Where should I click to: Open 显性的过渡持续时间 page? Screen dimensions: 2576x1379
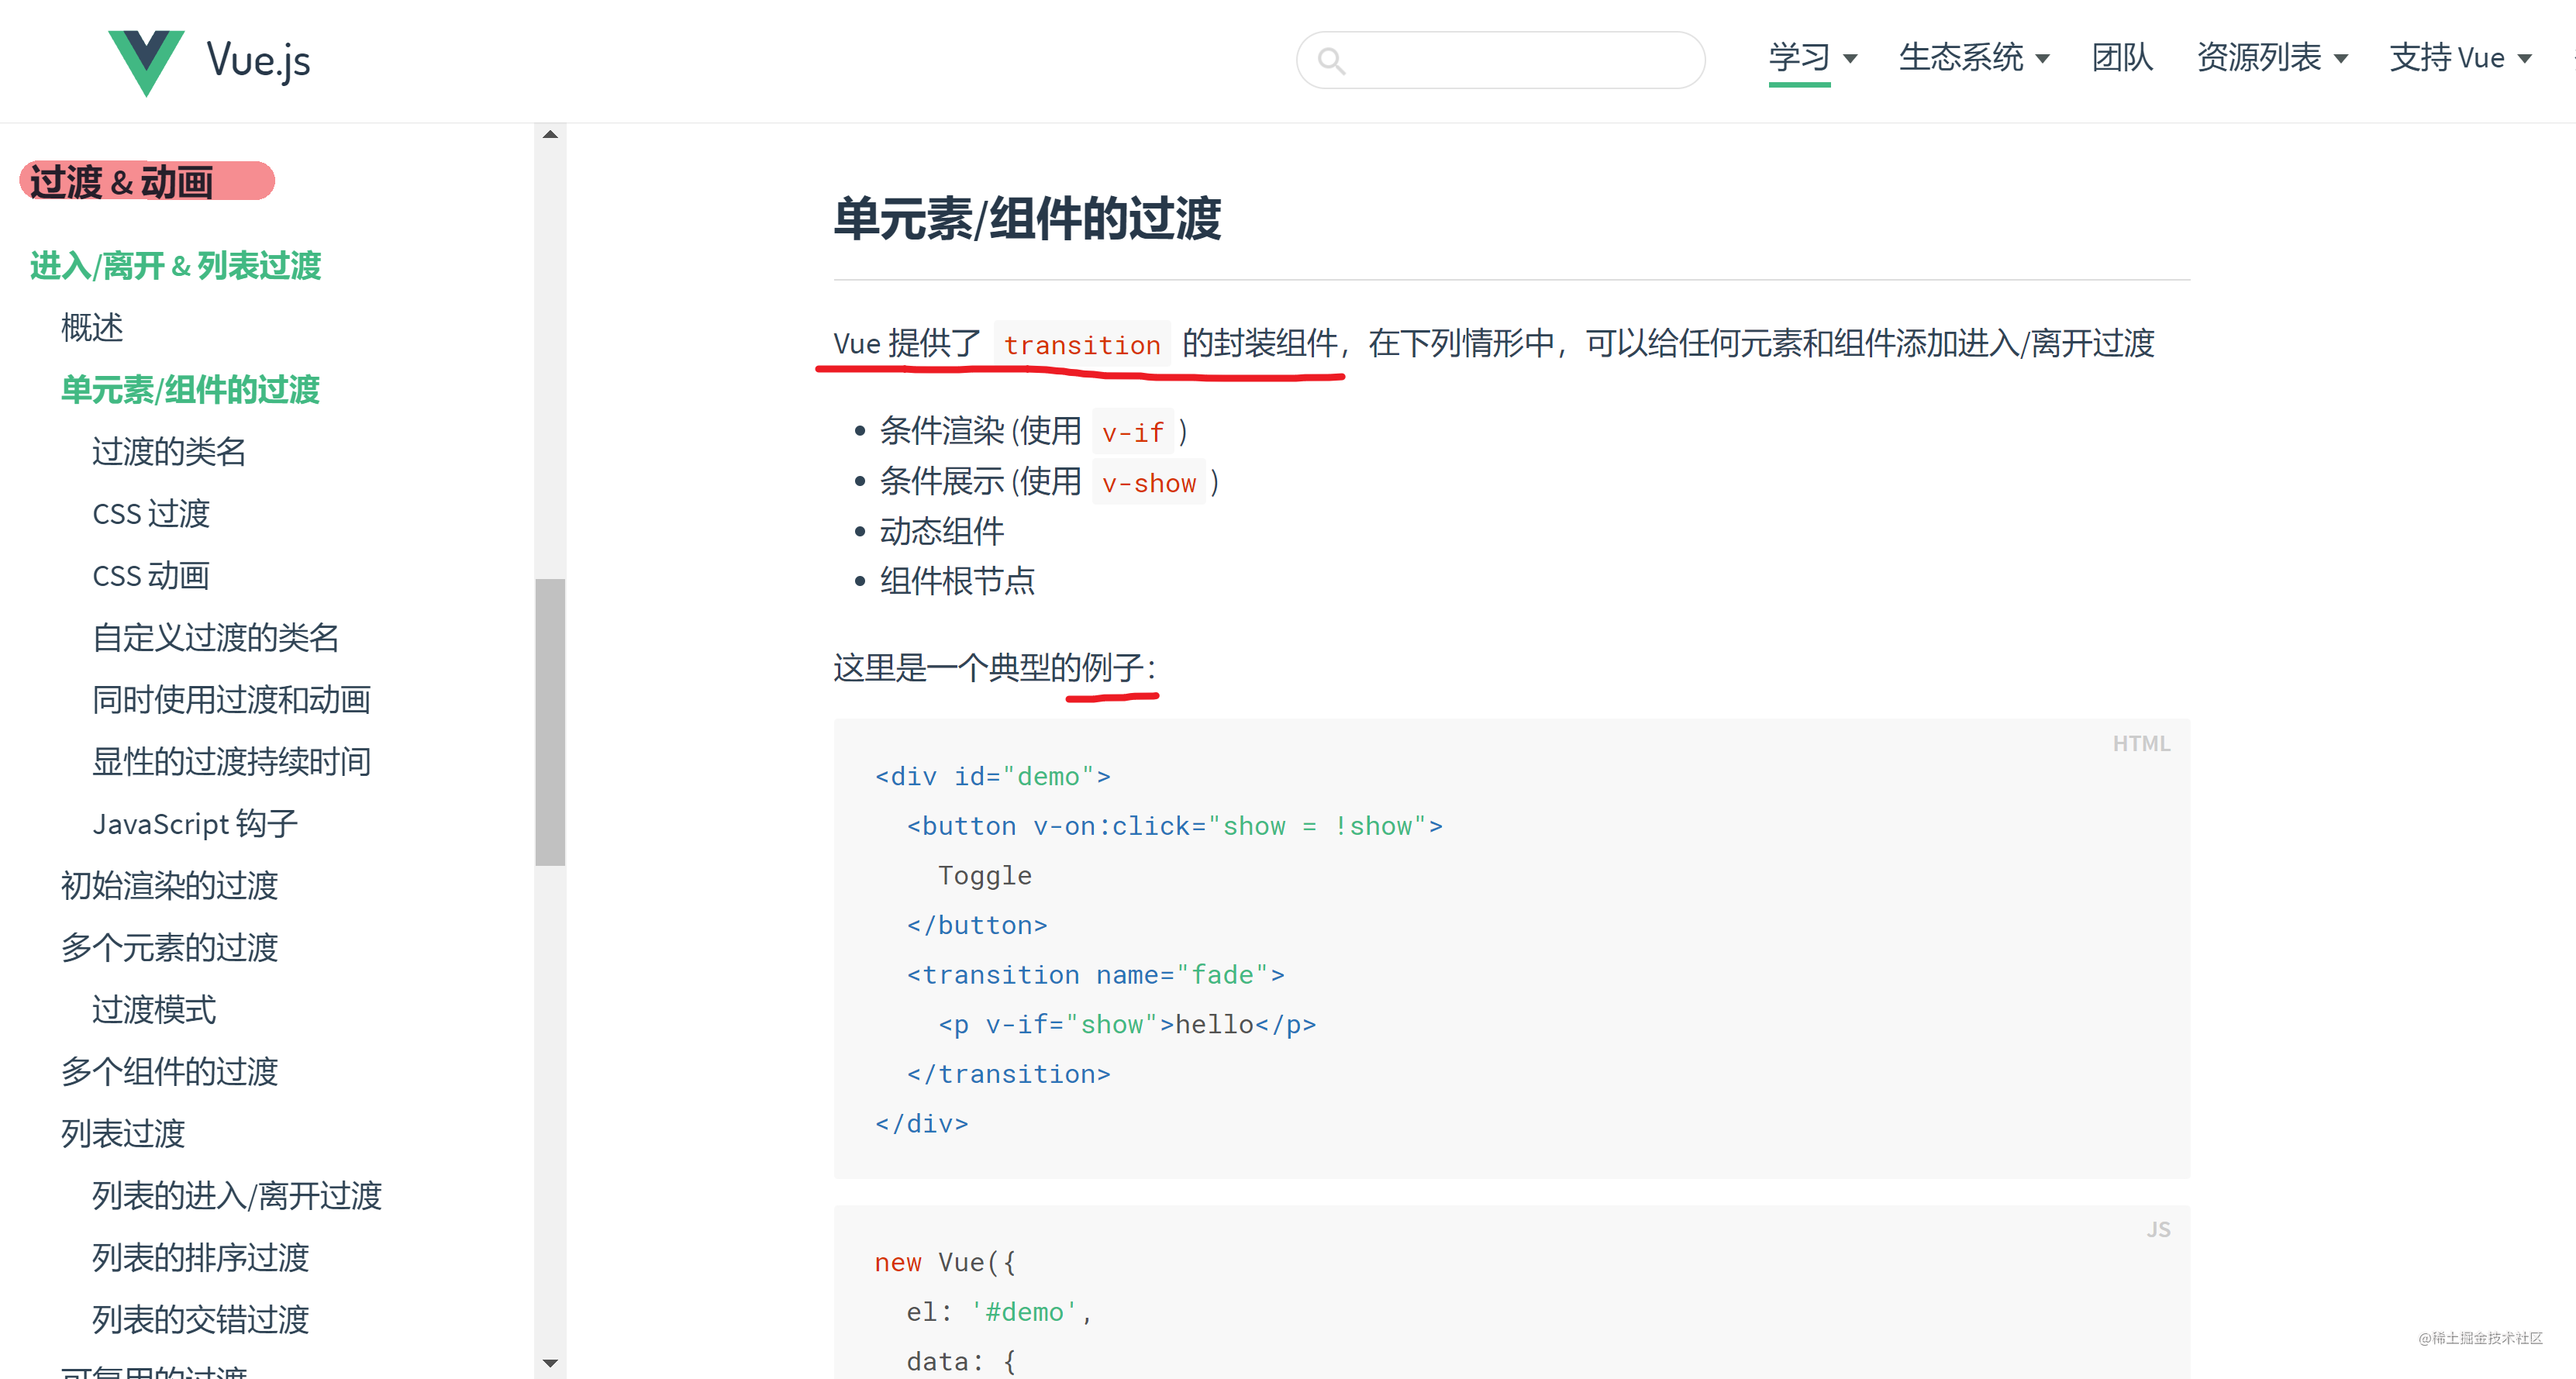(x=231, y=761)
